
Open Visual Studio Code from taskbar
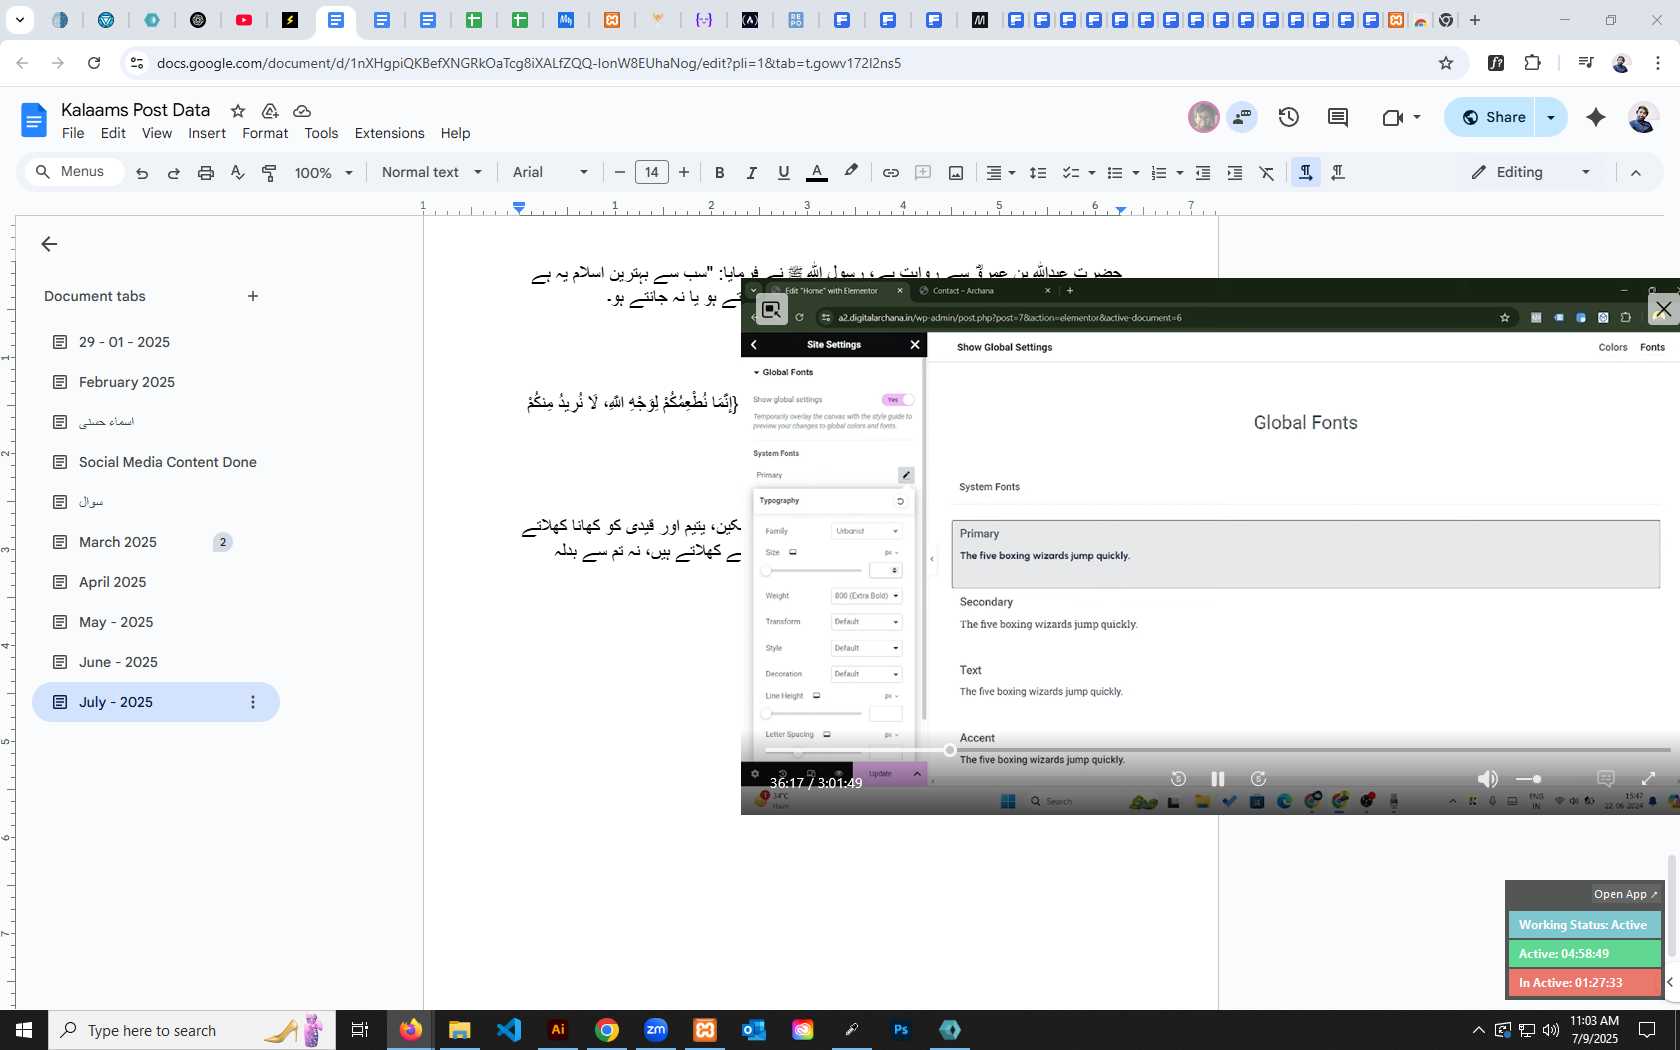tap(509, 1030)
